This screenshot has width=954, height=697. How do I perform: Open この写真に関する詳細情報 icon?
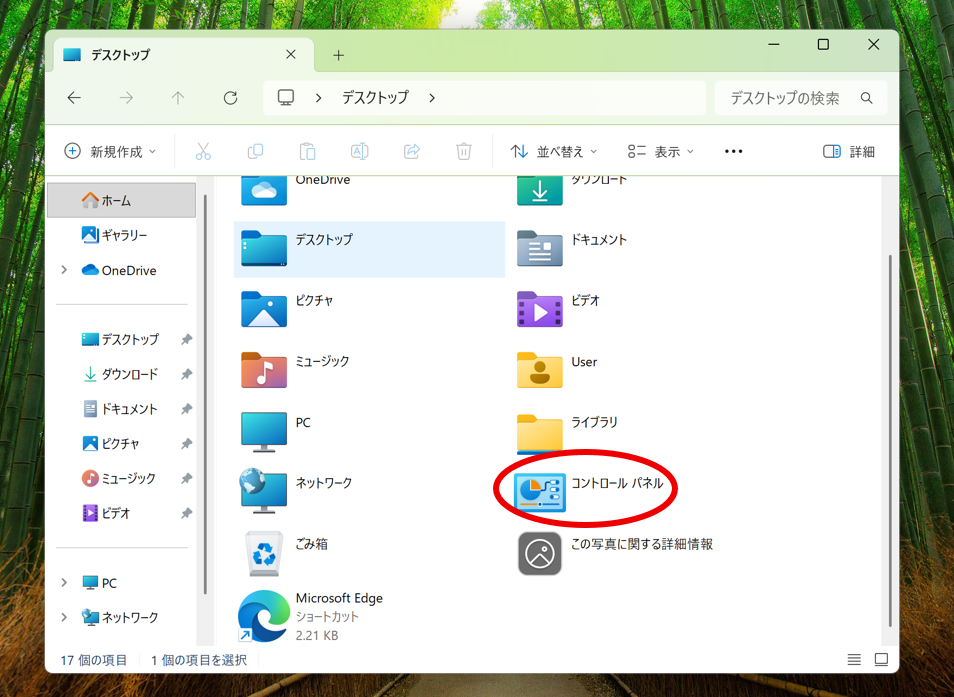coord(540,552)
